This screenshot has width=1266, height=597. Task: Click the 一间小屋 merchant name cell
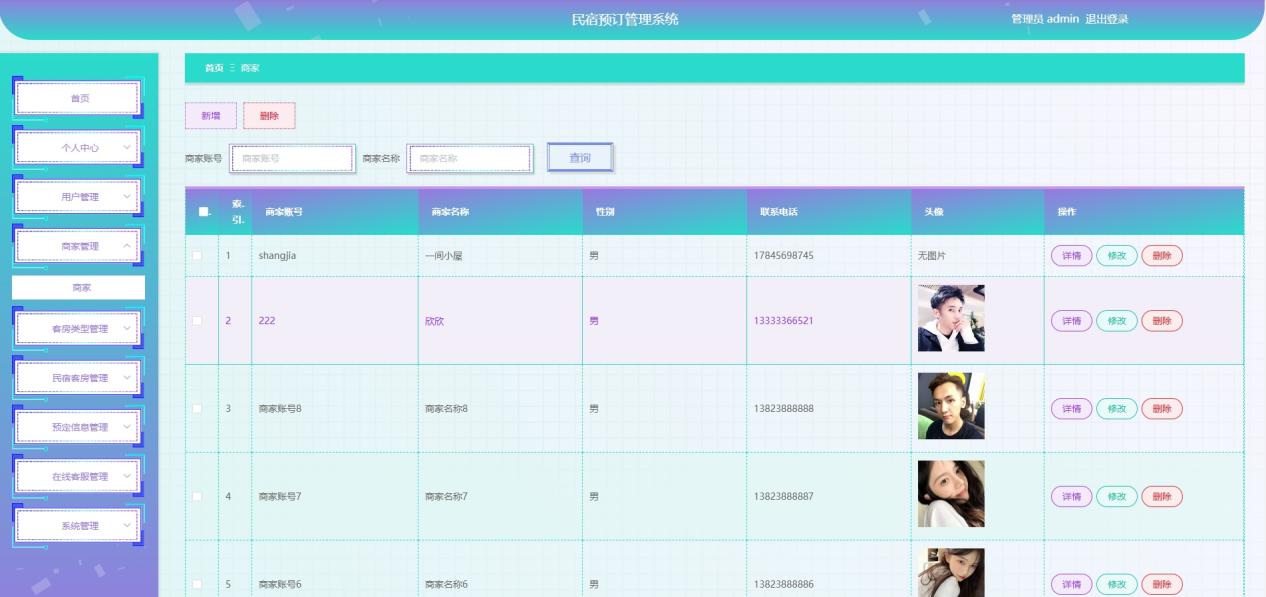coord(443,256)
